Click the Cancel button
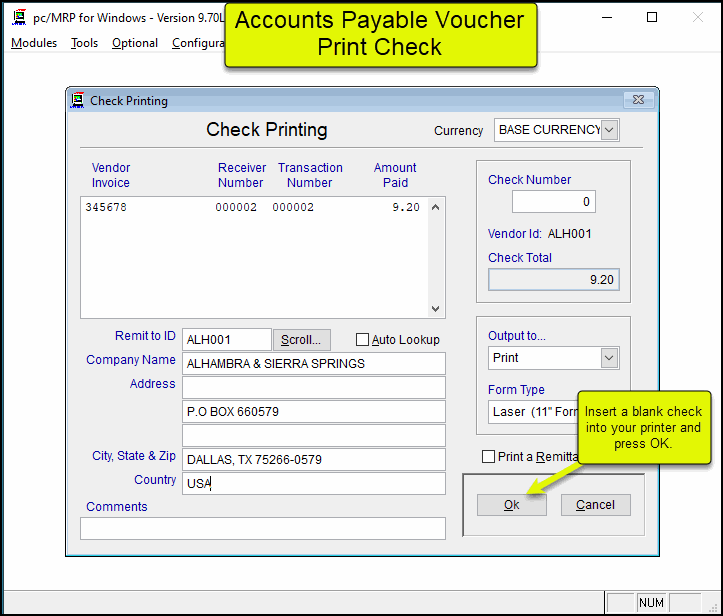The image size is (723, 616). click(x=595, y=505)
